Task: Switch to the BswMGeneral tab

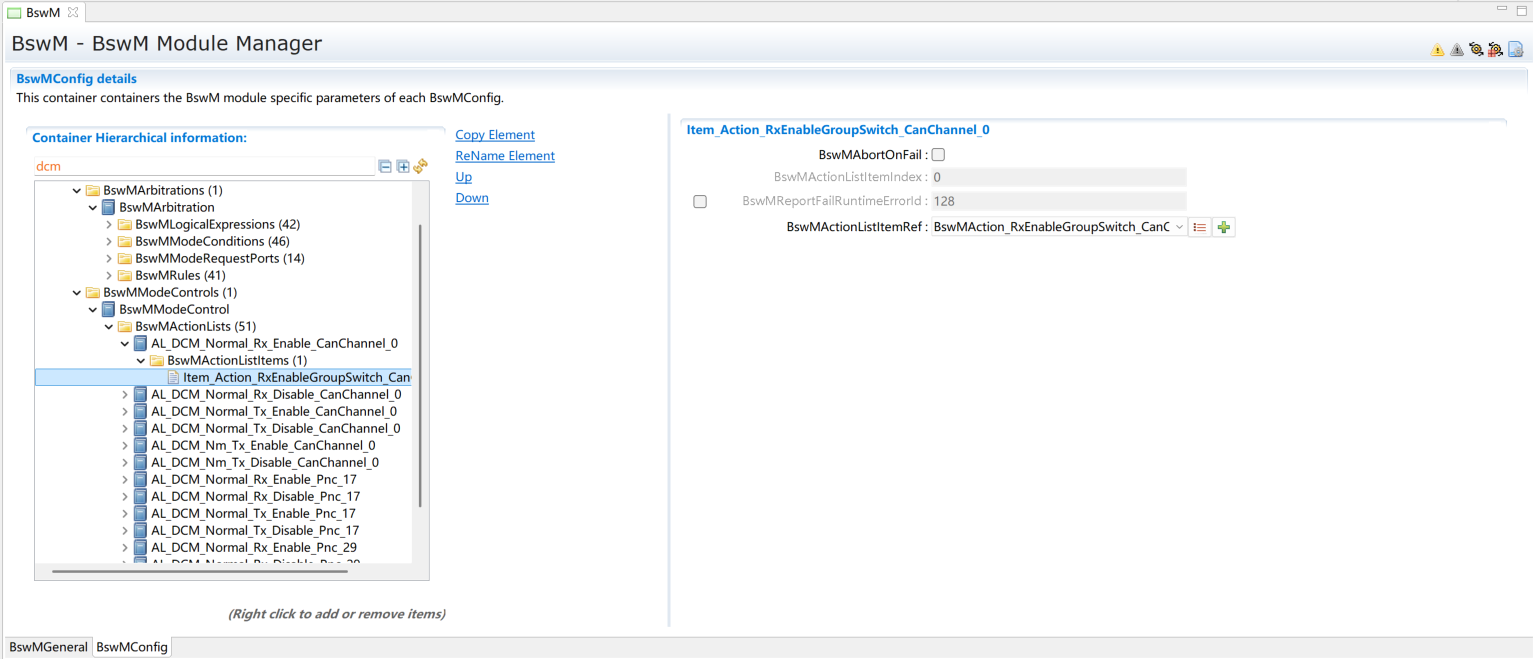Action: pos(48,647)
